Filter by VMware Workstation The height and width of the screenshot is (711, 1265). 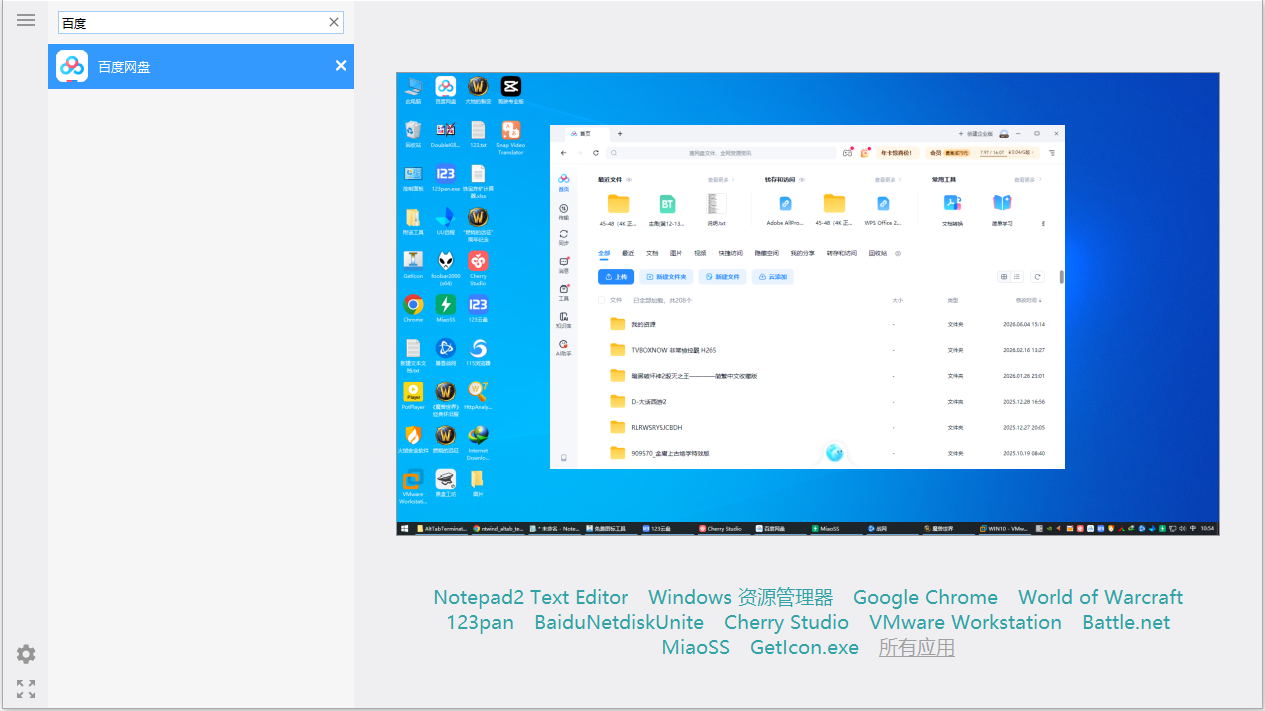[x=965, y=622]
